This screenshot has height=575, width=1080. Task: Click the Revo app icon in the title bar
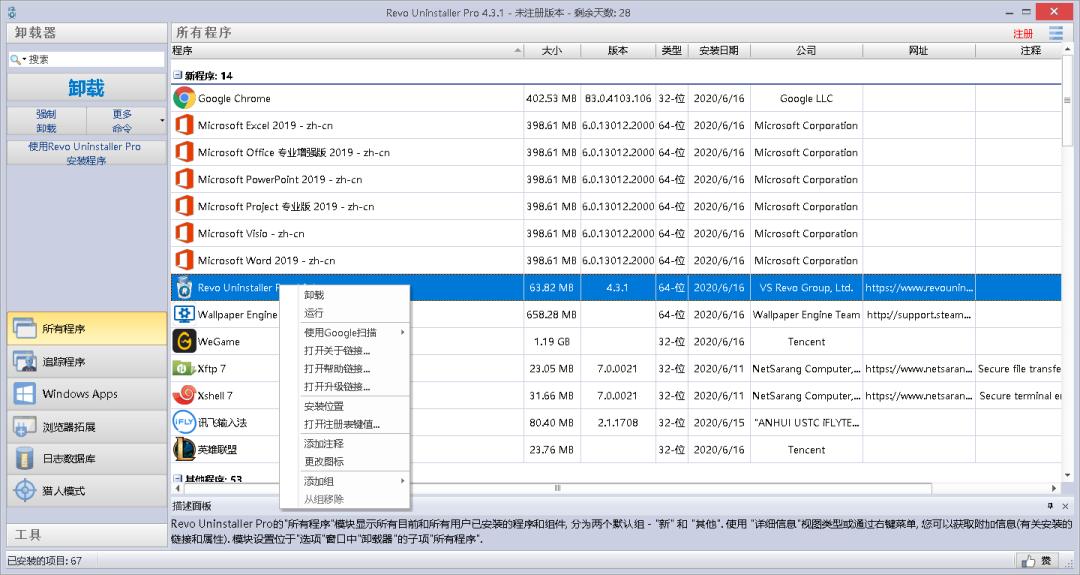tap(11, 12)
